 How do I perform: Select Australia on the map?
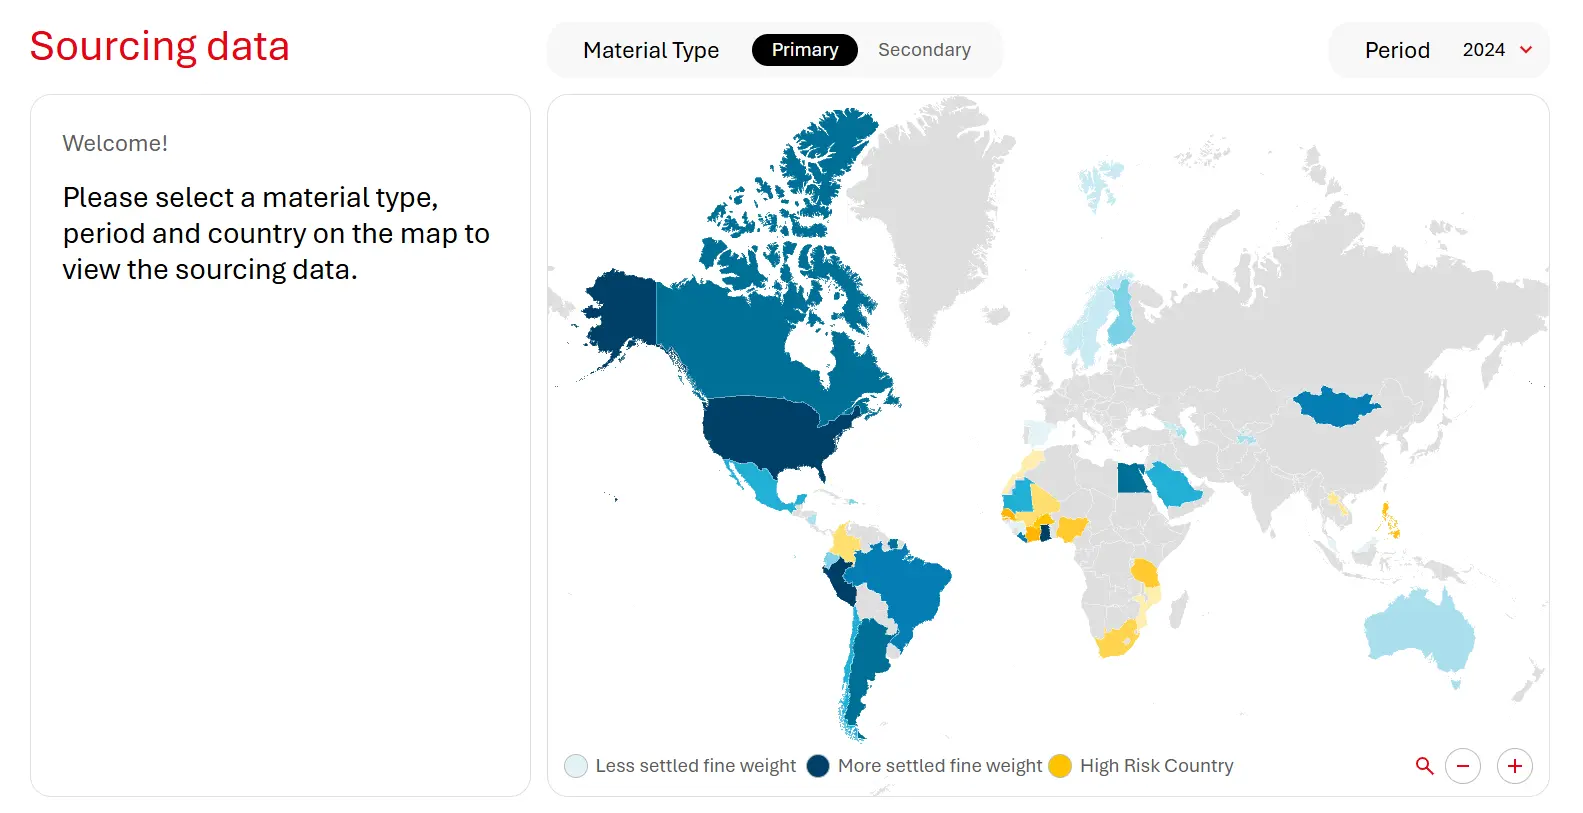[1420, 630]
